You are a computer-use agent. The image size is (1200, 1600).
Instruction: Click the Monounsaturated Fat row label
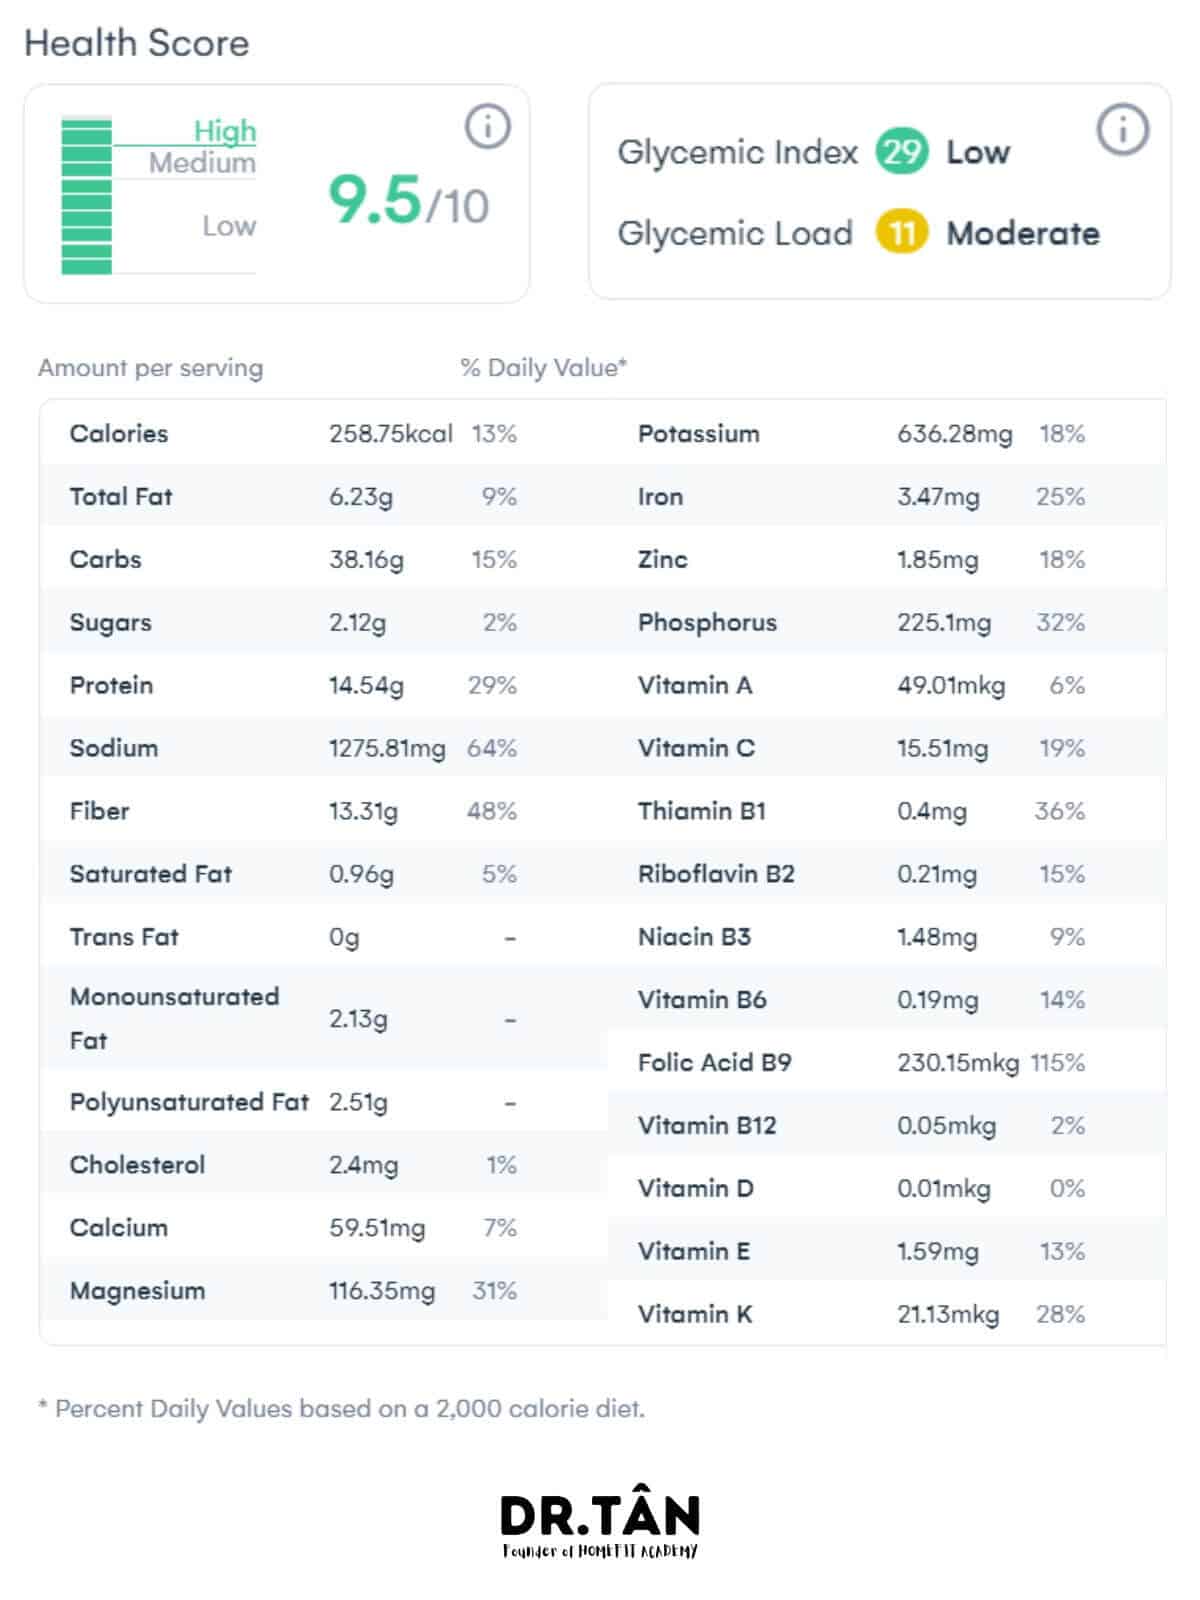174,1018
